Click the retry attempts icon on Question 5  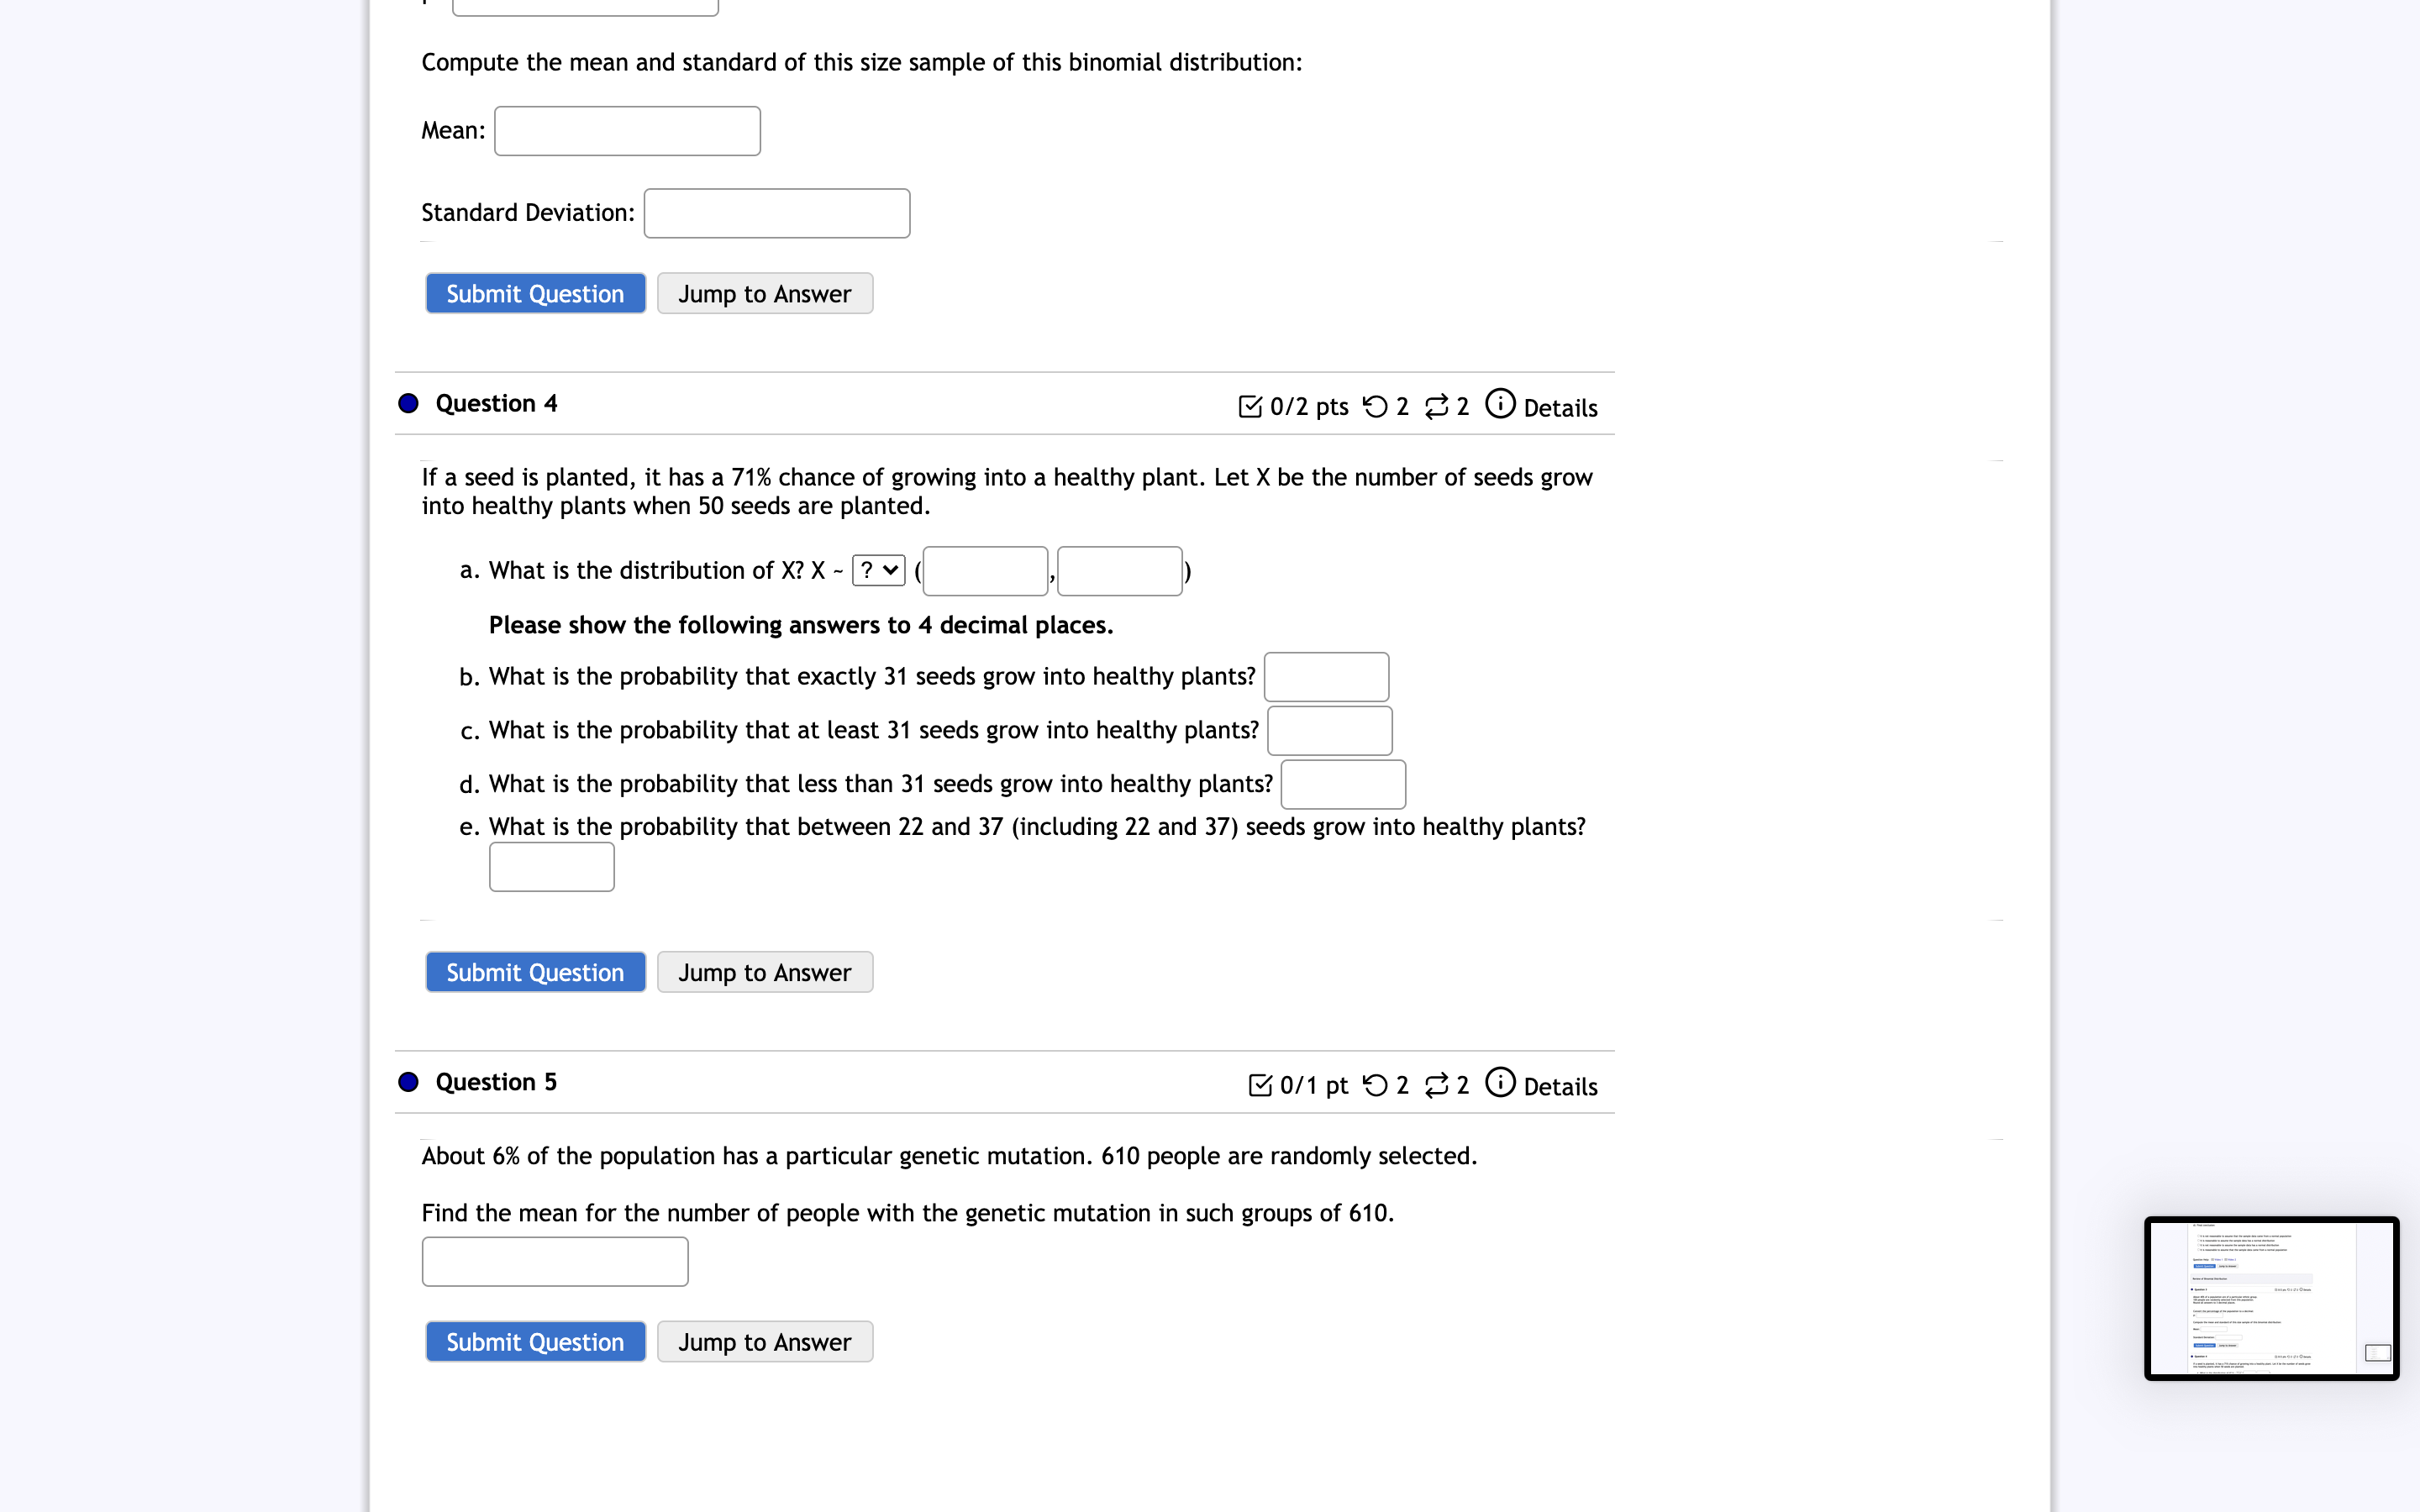coord(1376,1085)
